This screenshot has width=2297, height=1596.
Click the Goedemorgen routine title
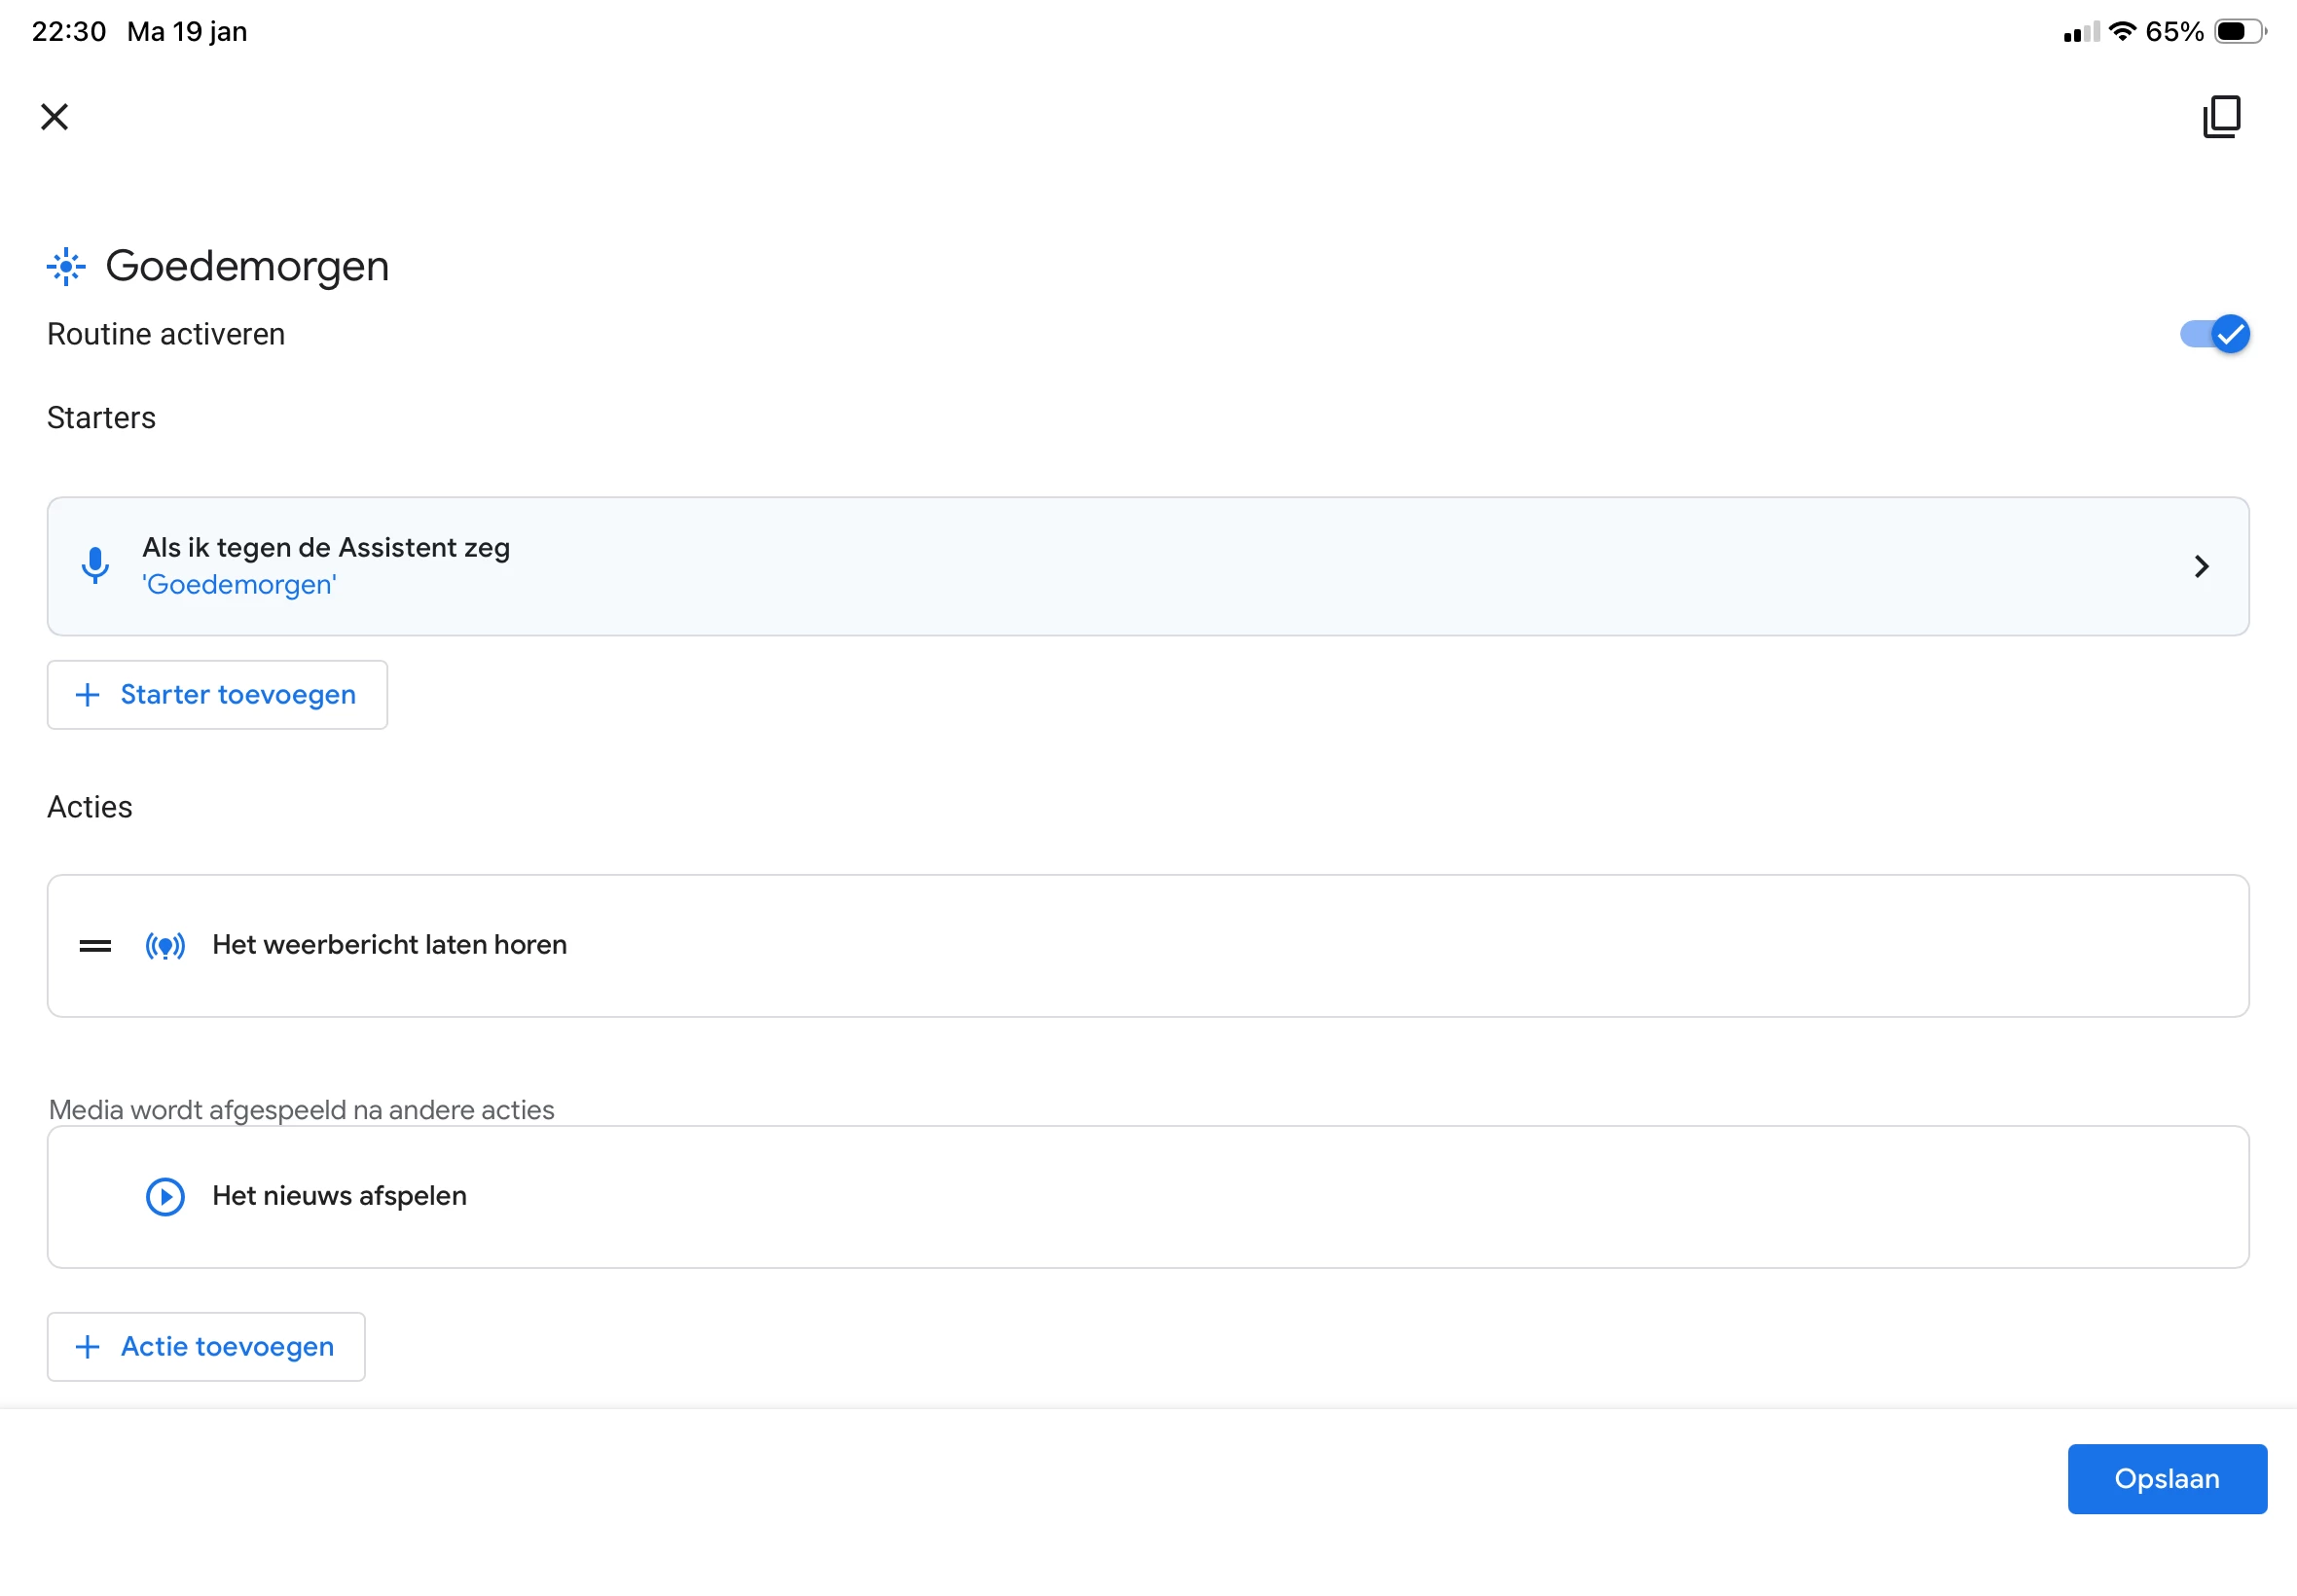click(247, 266)
